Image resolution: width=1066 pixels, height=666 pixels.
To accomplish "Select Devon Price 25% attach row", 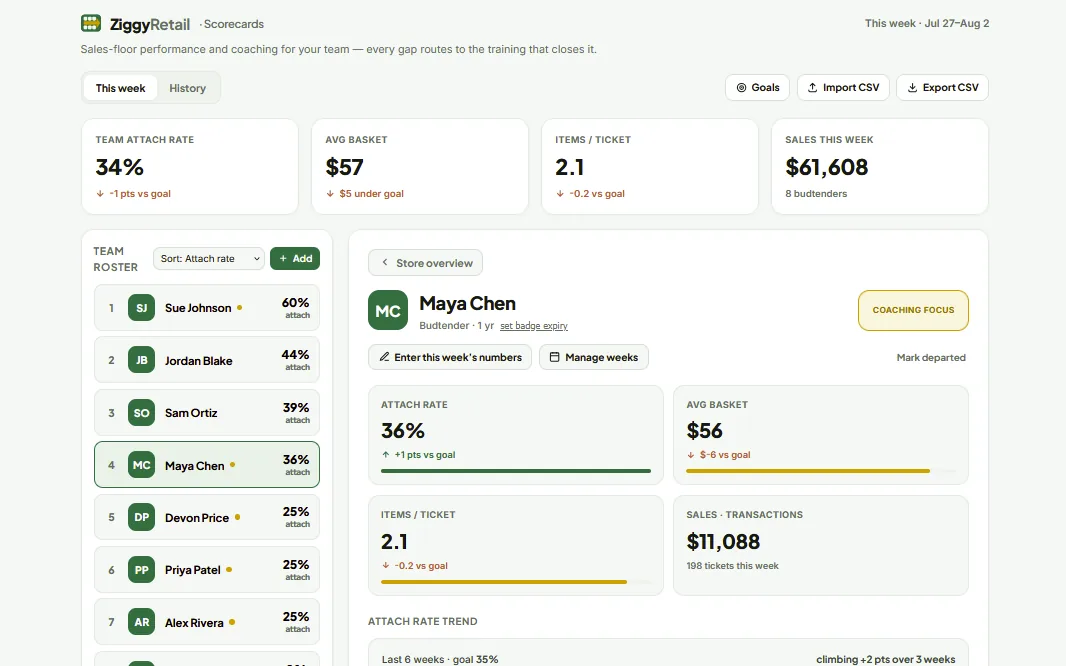I will [x=207, y=517].
